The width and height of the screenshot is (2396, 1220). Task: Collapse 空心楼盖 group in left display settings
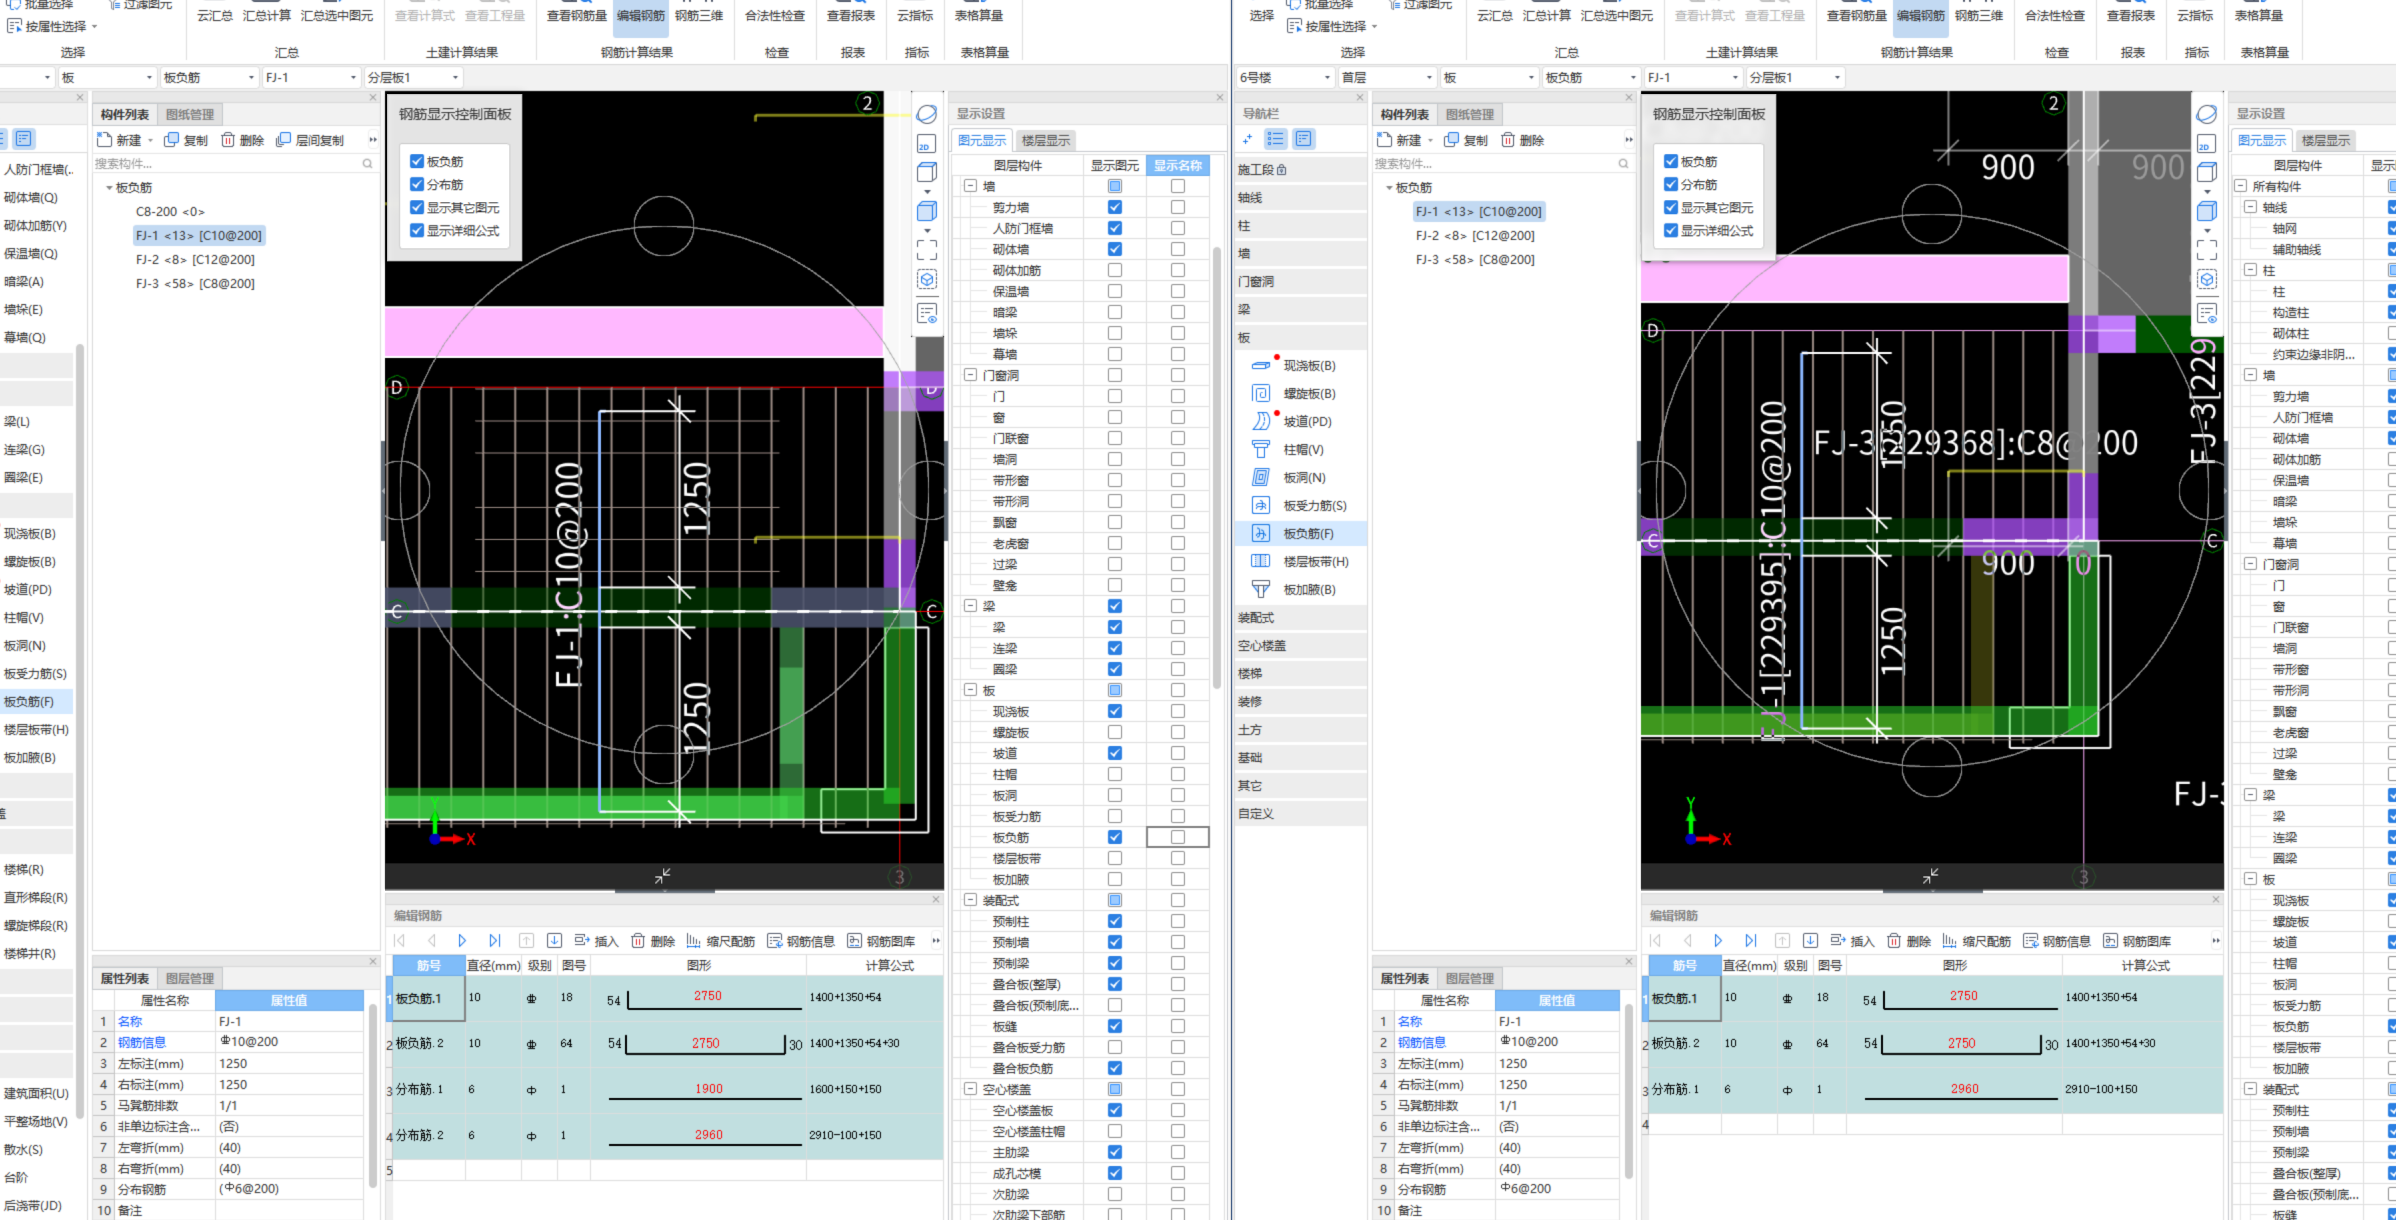[970, 1089]
